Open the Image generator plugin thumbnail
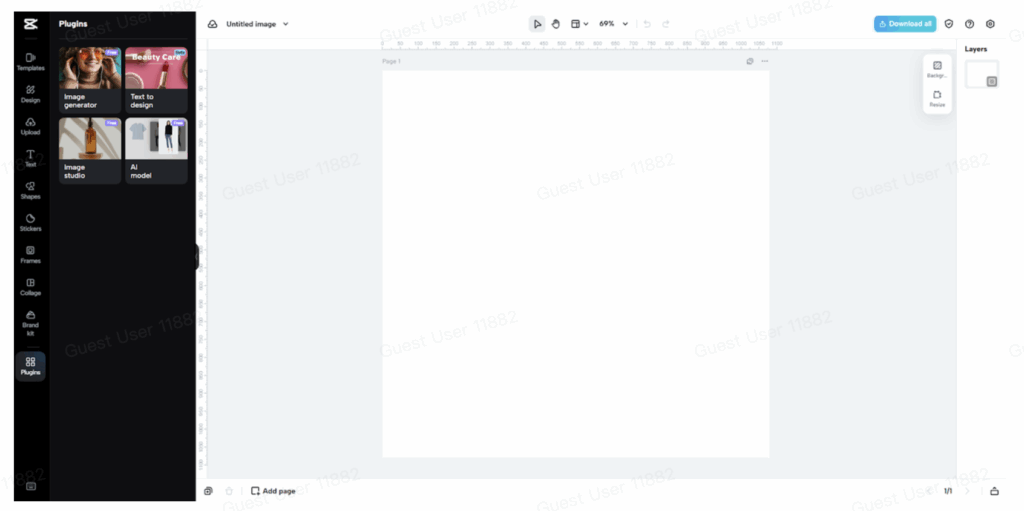Screen dimensions: 1024x511 90,78
